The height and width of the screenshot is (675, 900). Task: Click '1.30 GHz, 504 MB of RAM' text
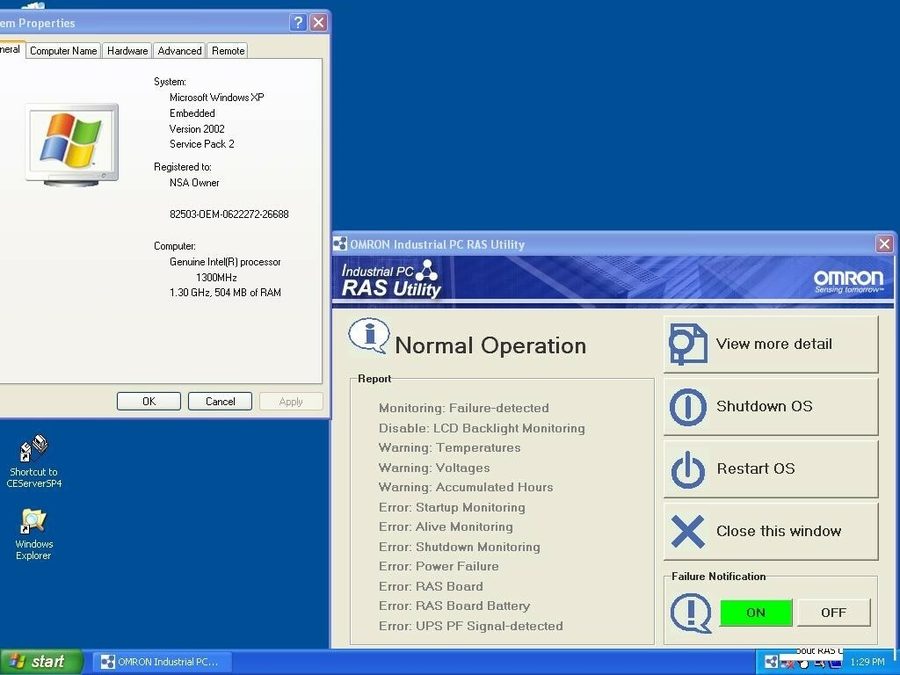pos(225,292)
